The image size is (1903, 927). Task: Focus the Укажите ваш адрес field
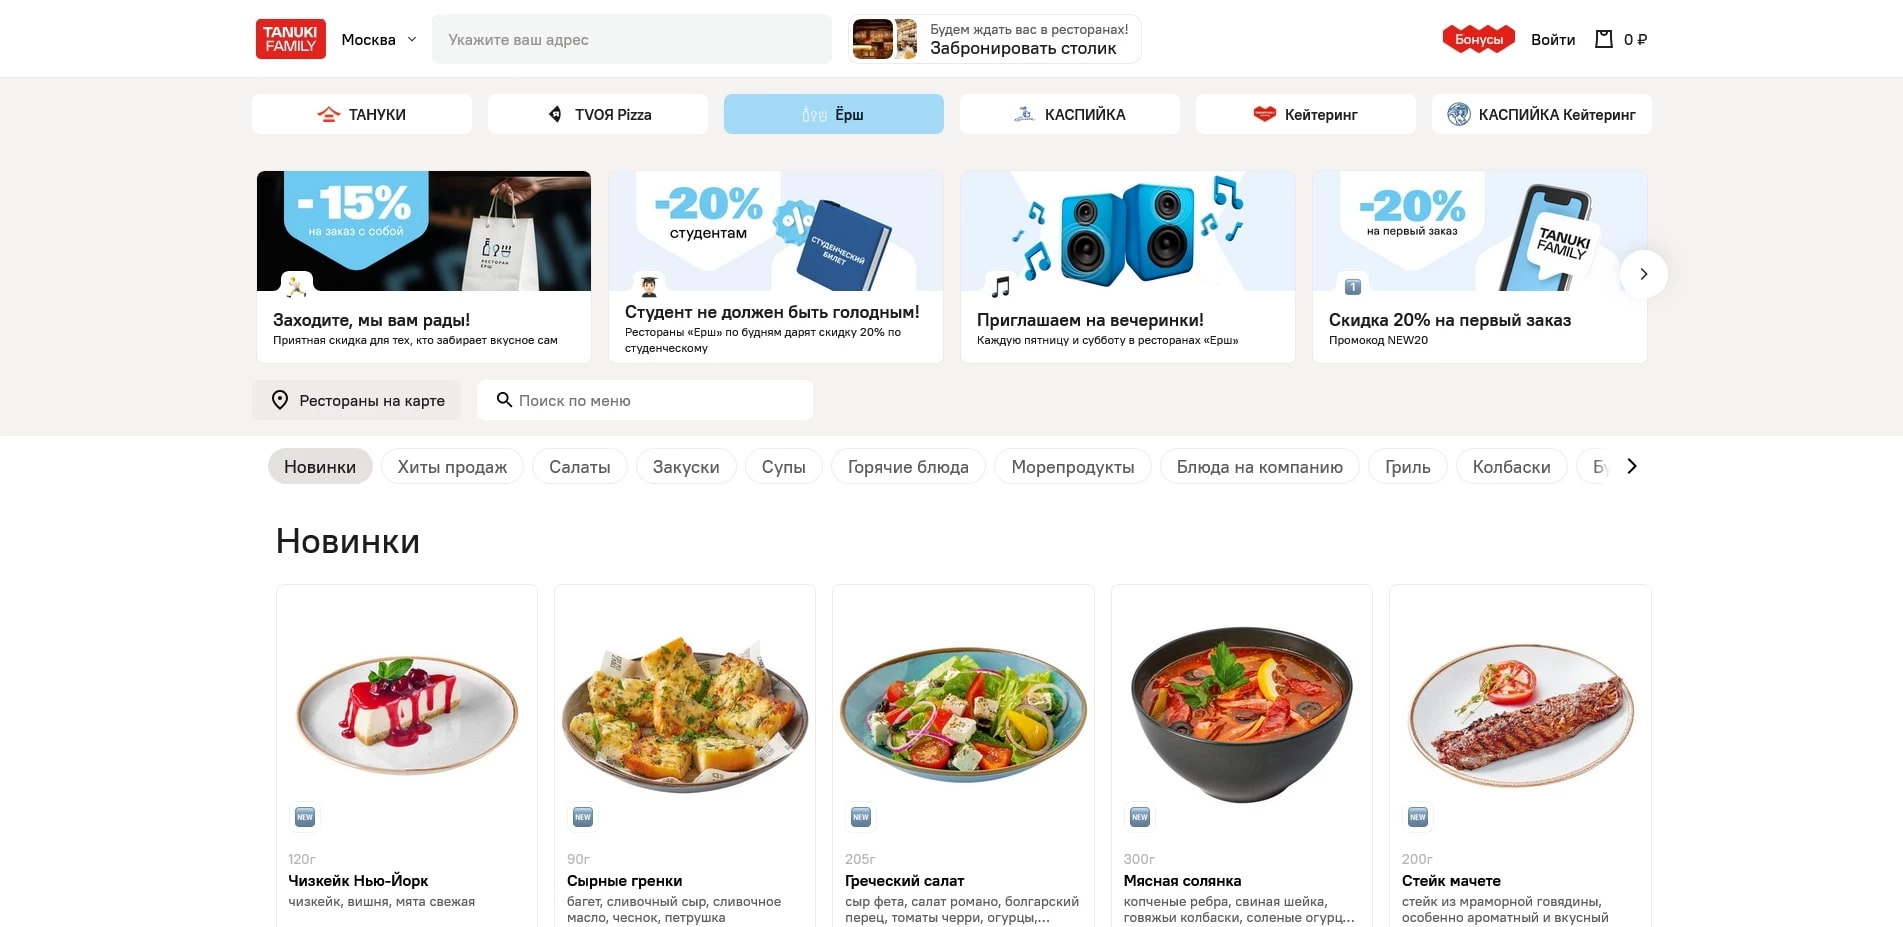(x=632, y=39)
